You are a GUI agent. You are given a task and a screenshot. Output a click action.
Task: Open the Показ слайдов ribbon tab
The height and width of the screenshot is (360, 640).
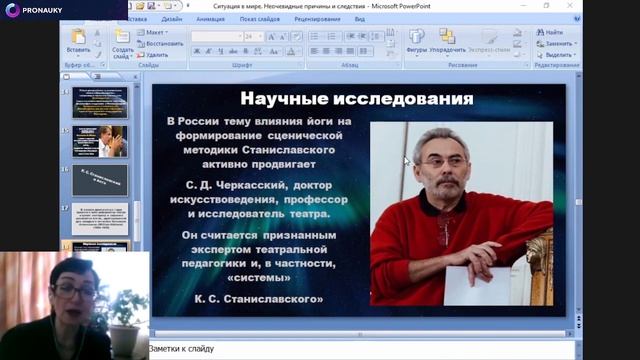(x=260, y=19)
